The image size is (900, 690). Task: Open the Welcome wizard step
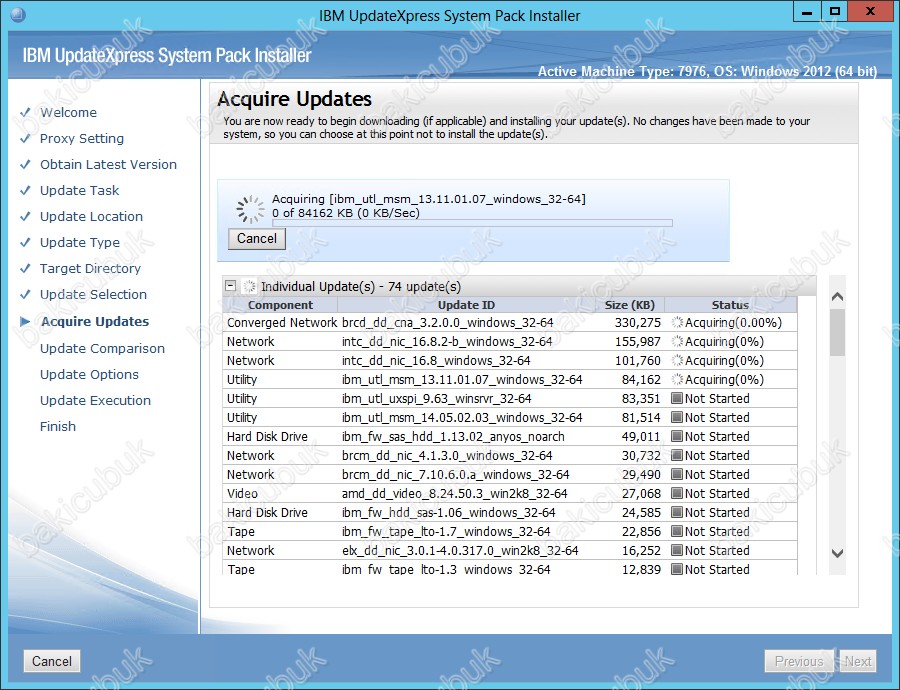[68, 113]
